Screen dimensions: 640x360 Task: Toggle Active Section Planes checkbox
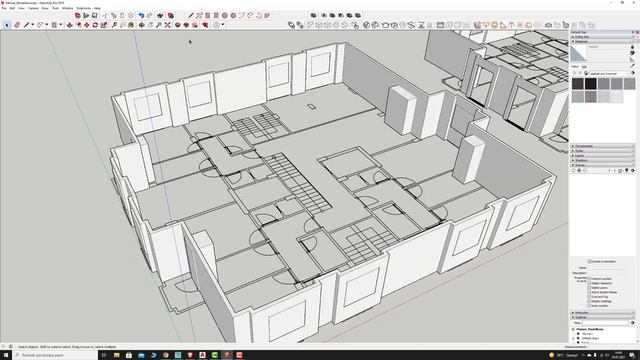[x=589, y=292]
